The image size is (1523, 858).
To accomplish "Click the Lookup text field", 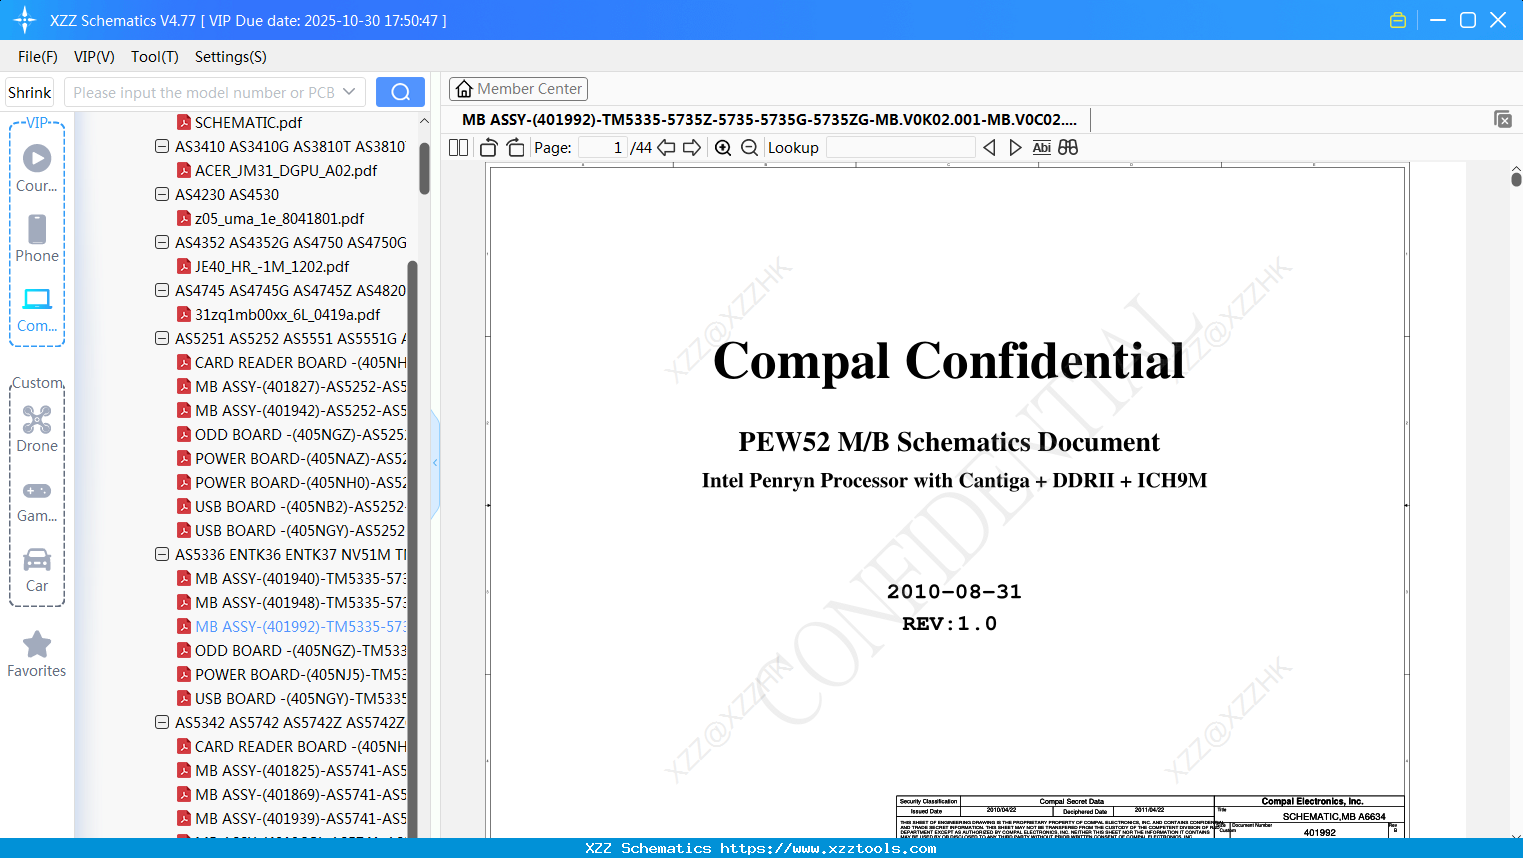I will (900, 147).
